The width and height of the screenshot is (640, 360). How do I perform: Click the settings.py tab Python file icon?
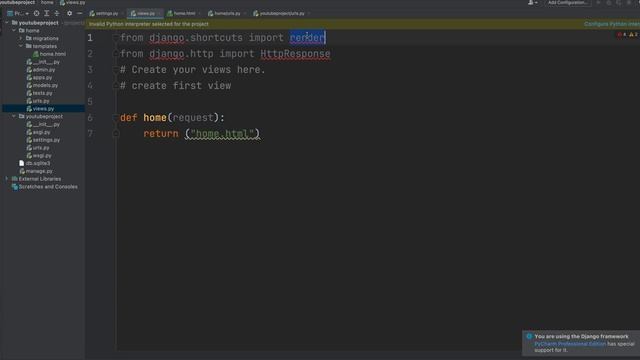click(92, 13)
